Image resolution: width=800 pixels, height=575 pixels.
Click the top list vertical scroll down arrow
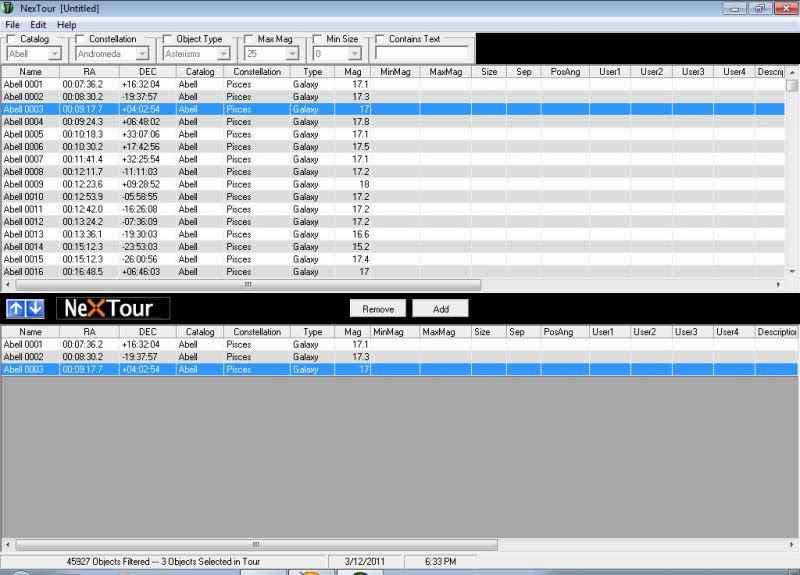pos(792,271)
